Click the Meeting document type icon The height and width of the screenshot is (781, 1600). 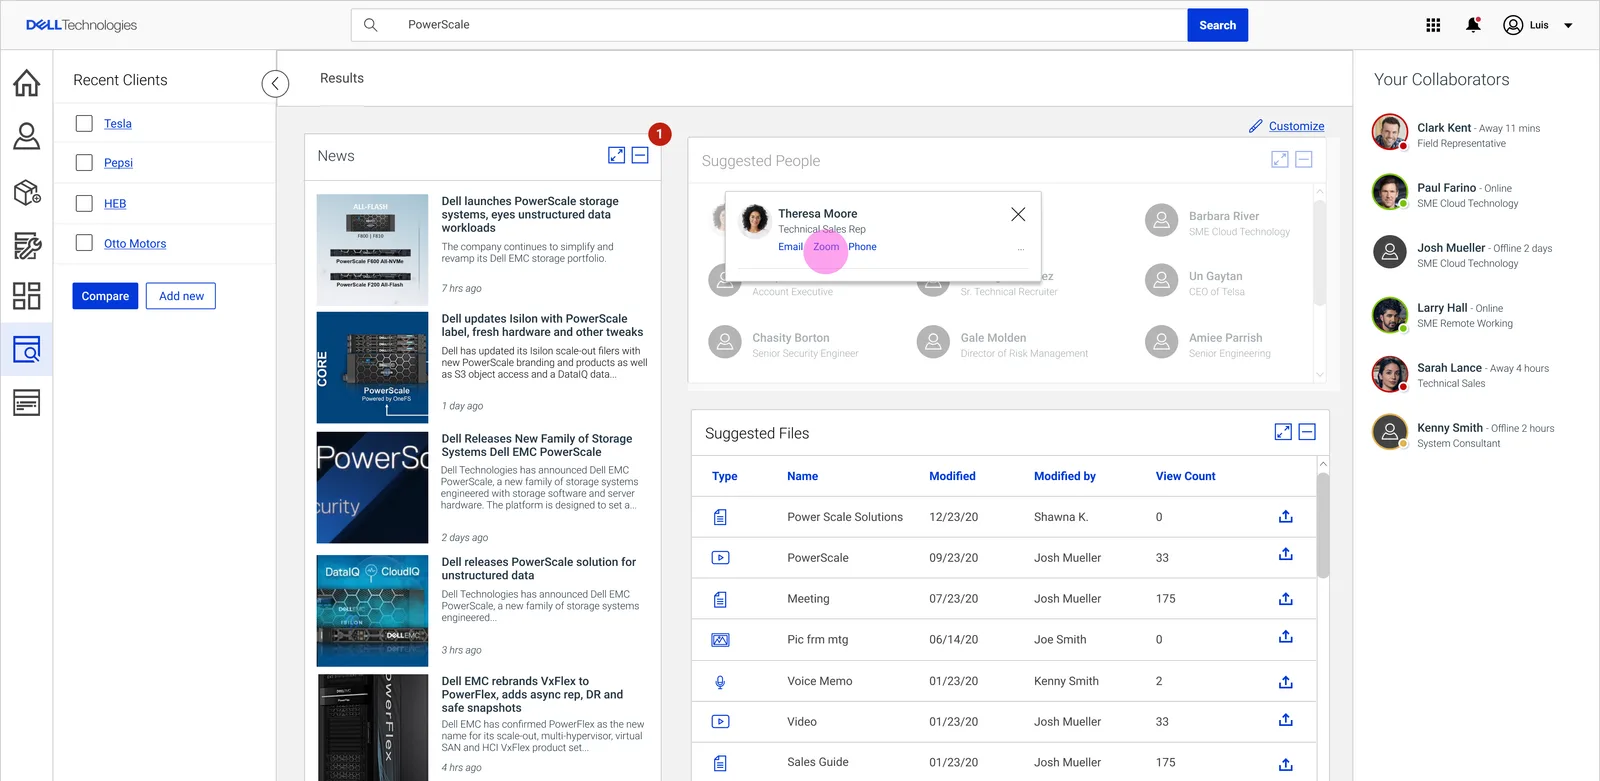click(720, 600)
